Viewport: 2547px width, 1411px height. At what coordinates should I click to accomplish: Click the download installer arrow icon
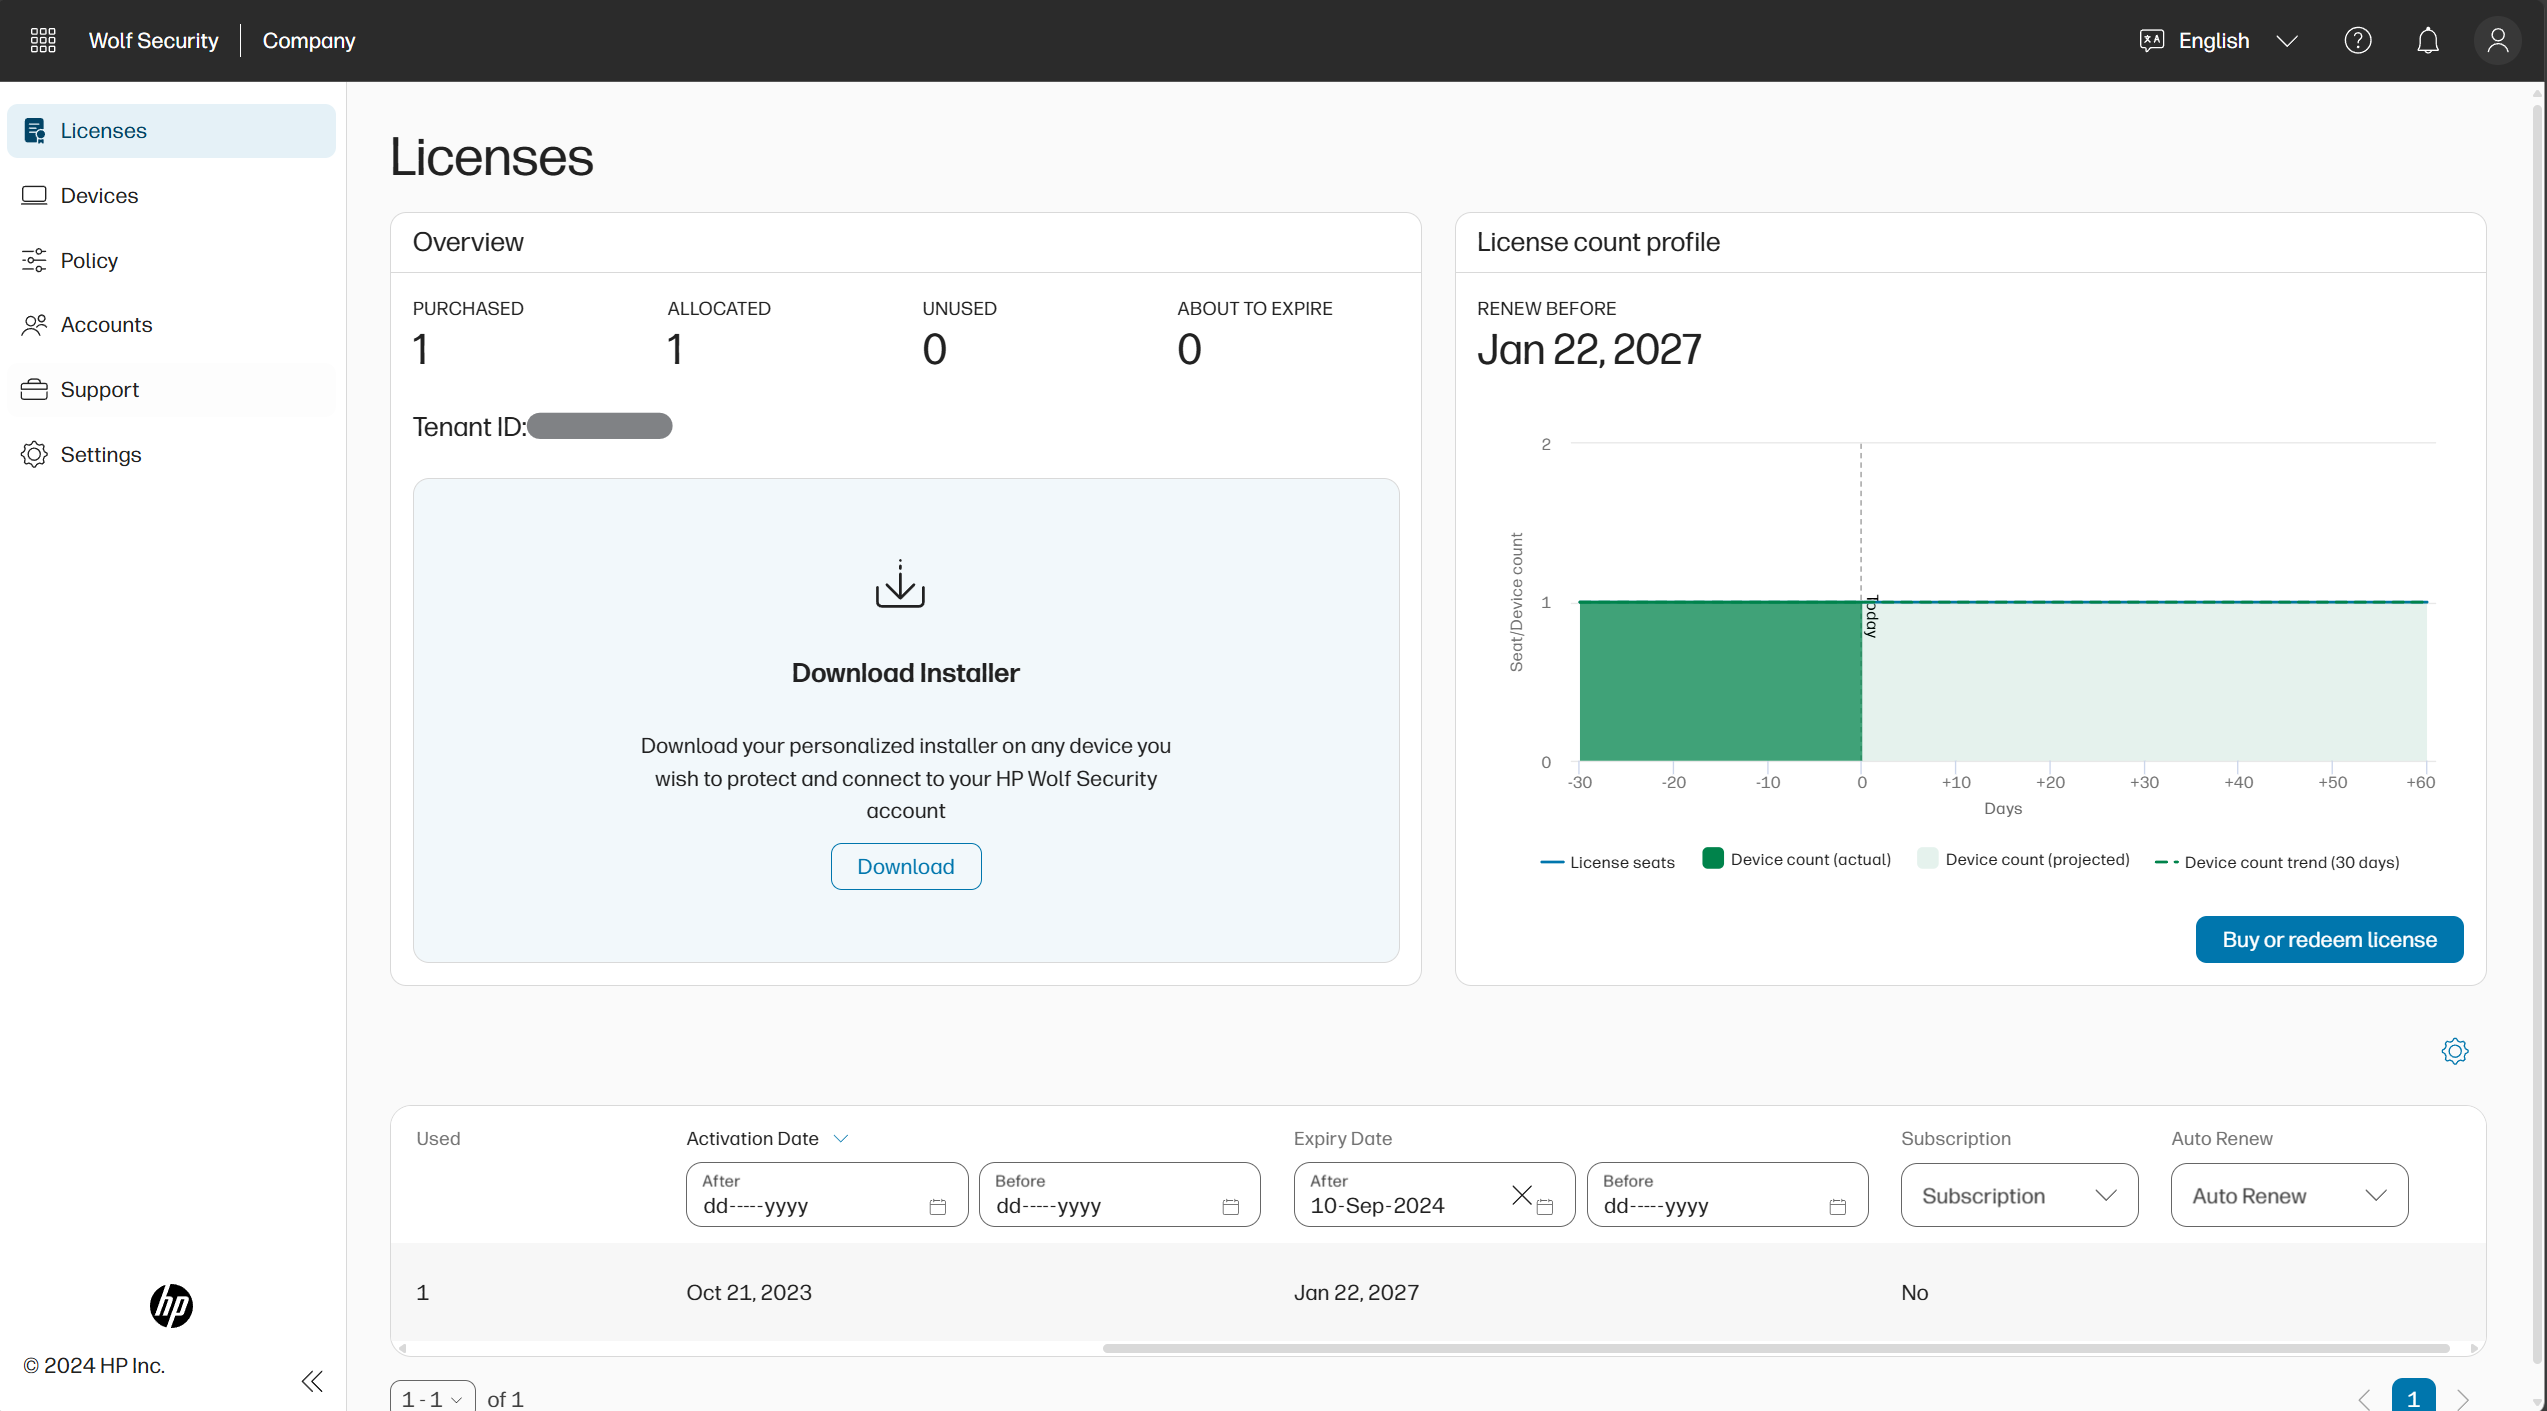coord(900,584)
